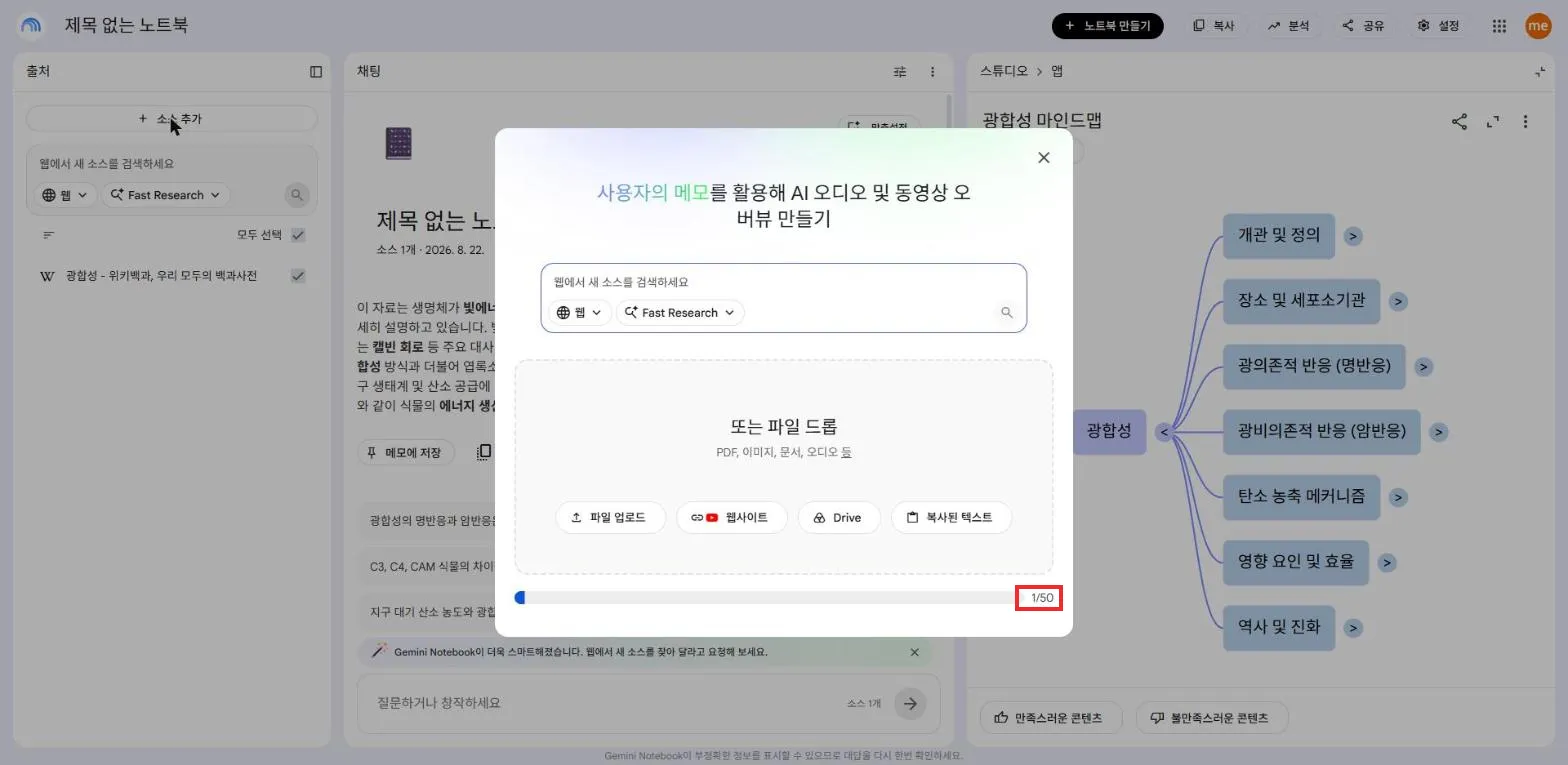Open the chat settings sliders icon
Viewport: 1568px width, 765px height.
[900, 71]
